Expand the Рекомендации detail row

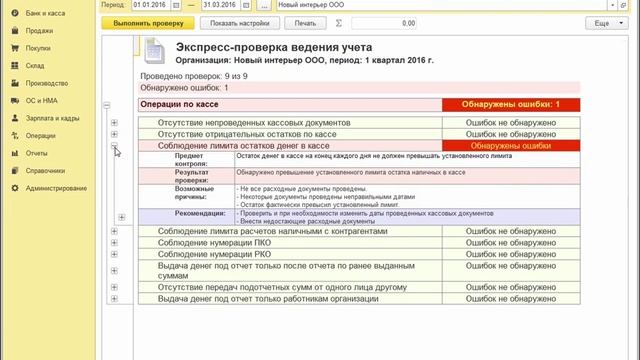[x=122, y=217]
